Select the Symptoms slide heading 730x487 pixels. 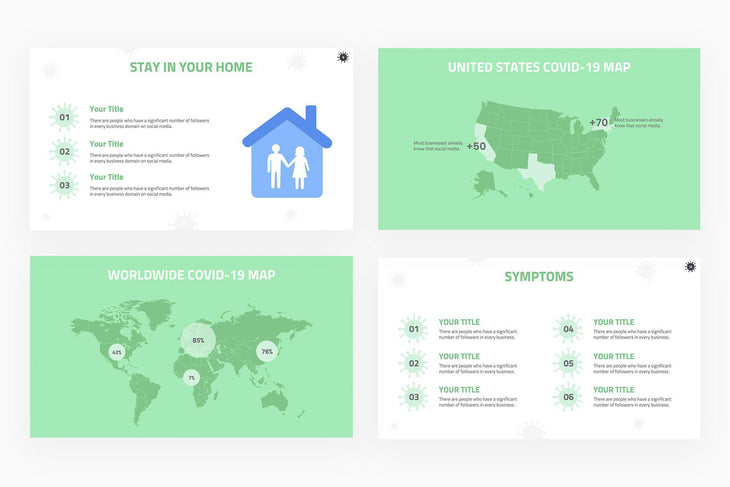pos(538,276)
